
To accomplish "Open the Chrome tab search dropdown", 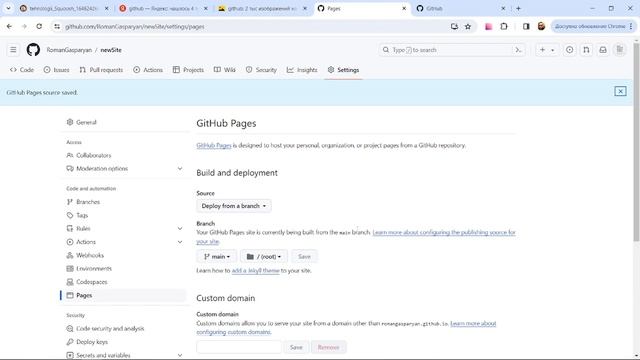I will 8,8.
